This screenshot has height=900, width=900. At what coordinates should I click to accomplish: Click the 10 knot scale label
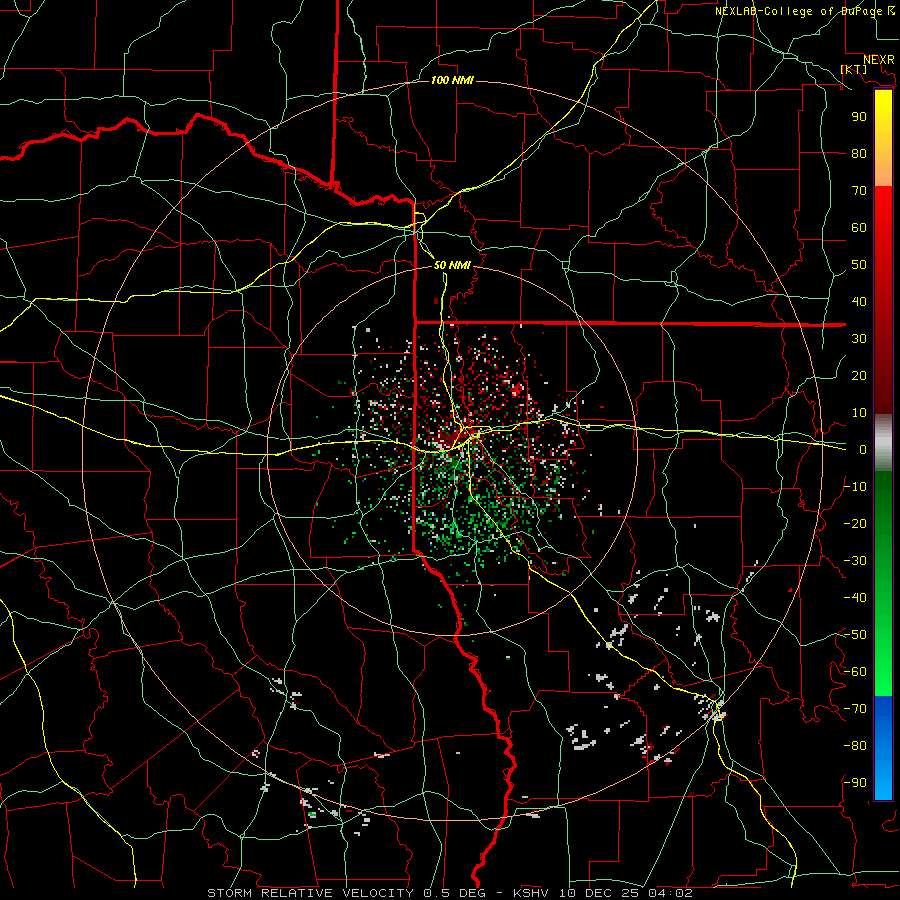859,413
